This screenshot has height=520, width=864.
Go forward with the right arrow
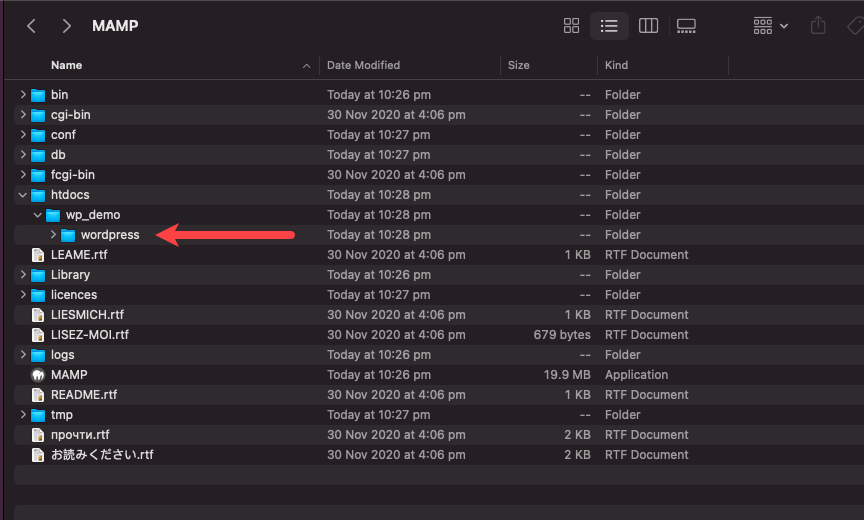coord(66,26)
